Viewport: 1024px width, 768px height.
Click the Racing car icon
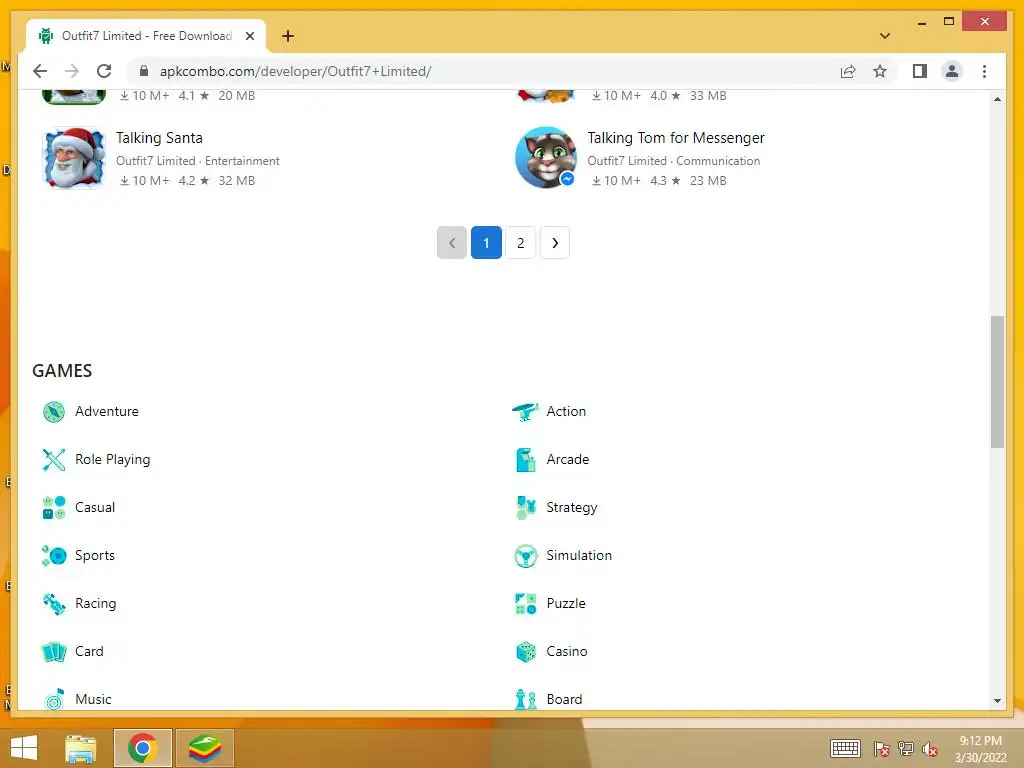point(54,603)
